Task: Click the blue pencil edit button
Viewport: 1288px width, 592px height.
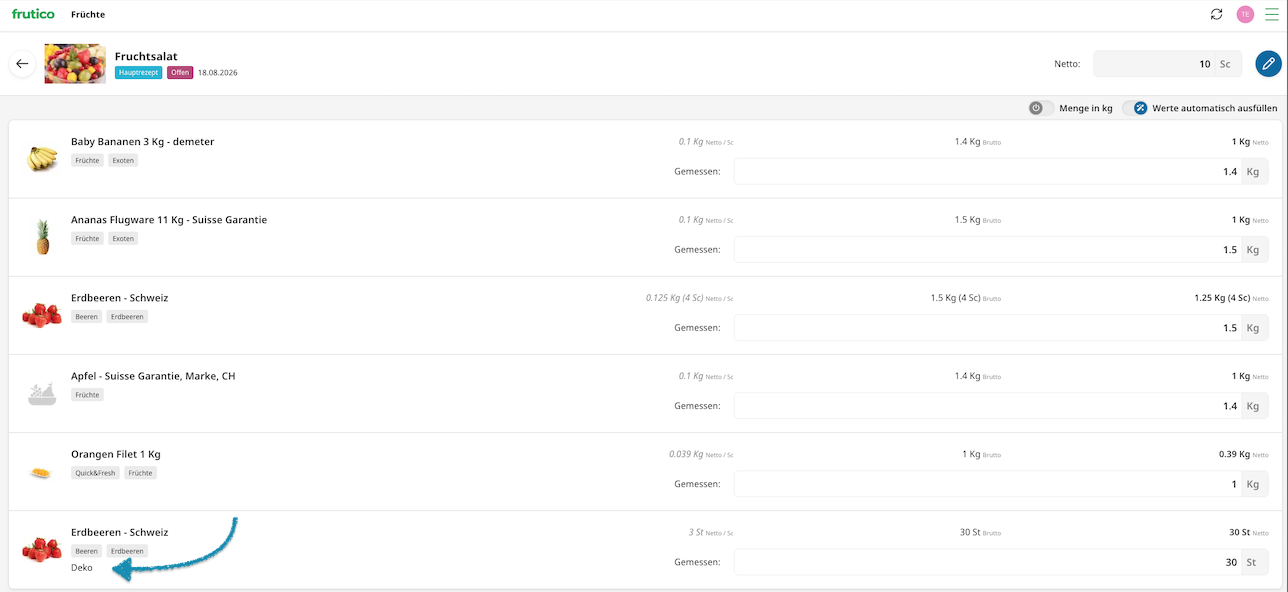Action: pyautogui.click(x=1268, y=64)
